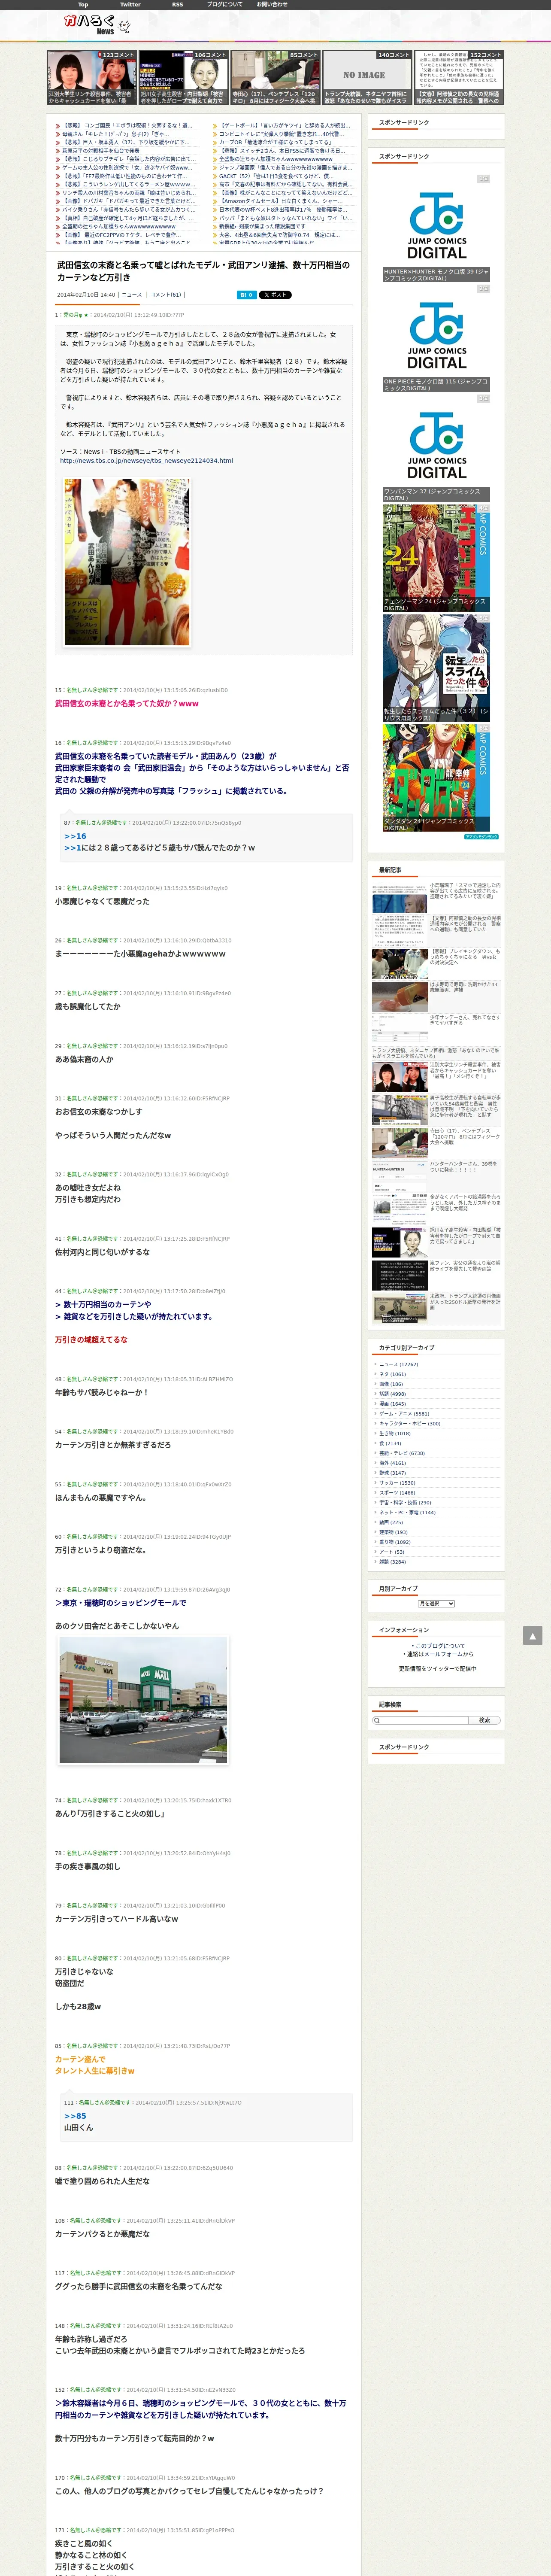Open the ゲーム・アニメ (5581) category archive
The image size is (551, 2576).
pos(404,1414)
